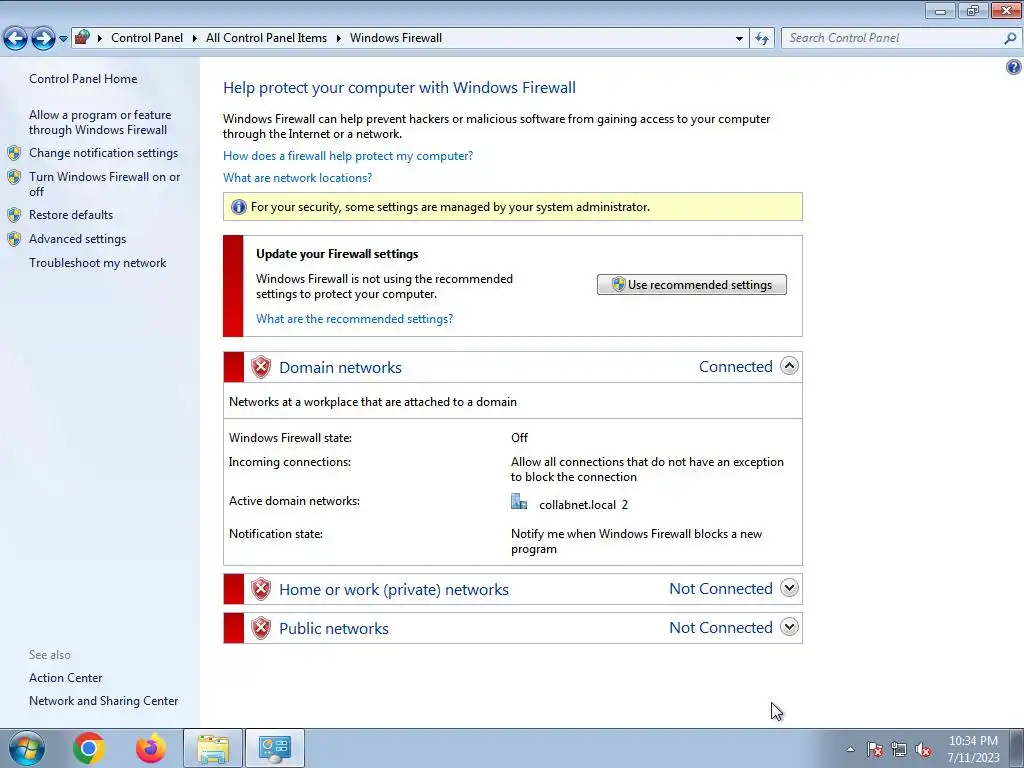Select the collabnet.local 2 network name
Screen dimensions: 1024x768
(x=583, y=505)
